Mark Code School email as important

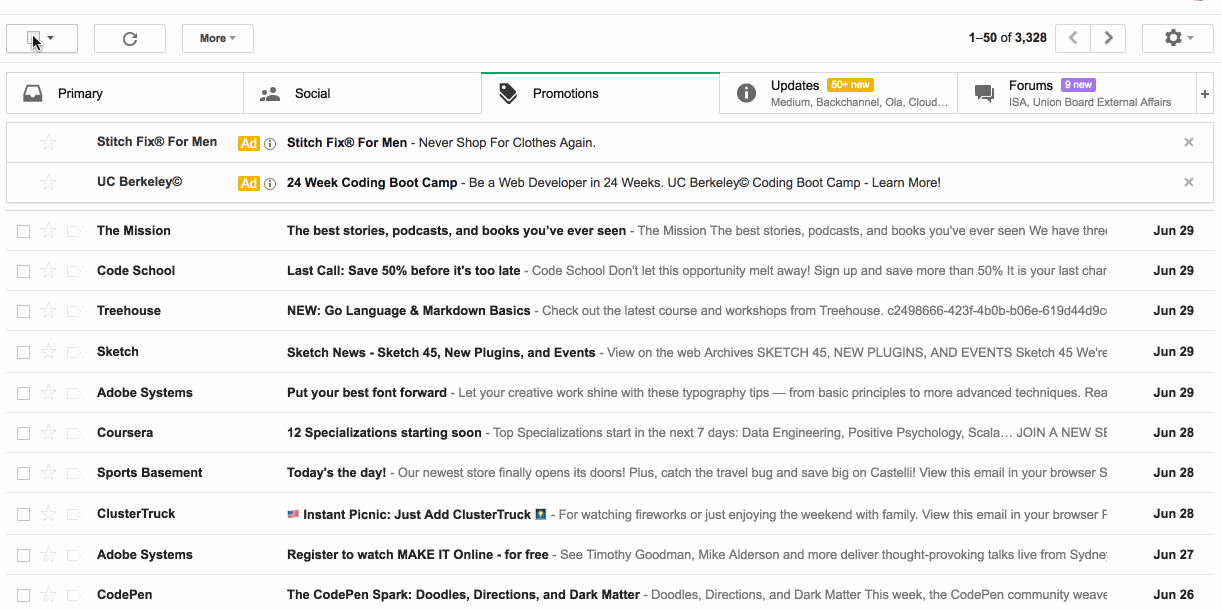73,271
